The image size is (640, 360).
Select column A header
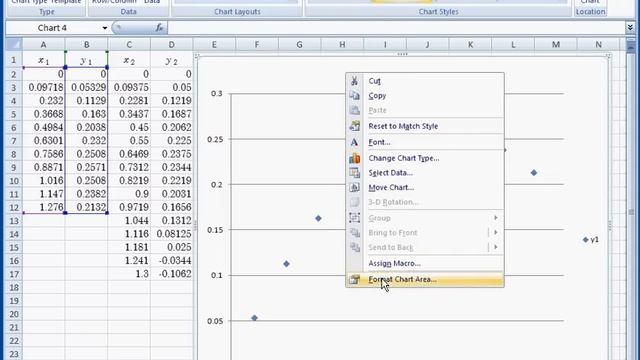coord(43,44)
